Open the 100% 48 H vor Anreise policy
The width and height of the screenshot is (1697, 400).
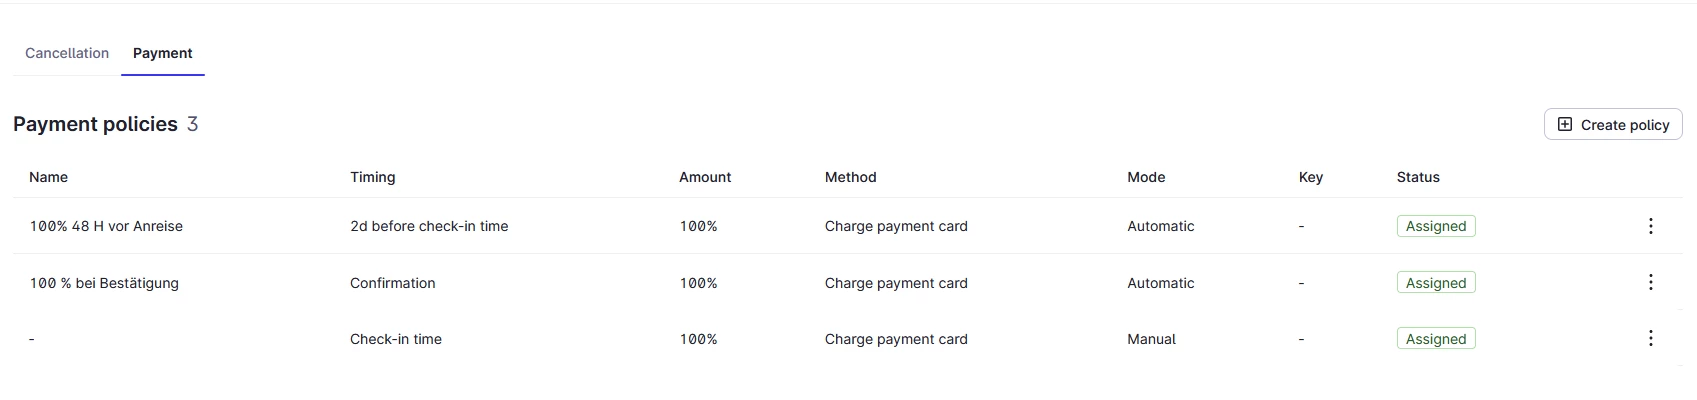click(106, 226)
